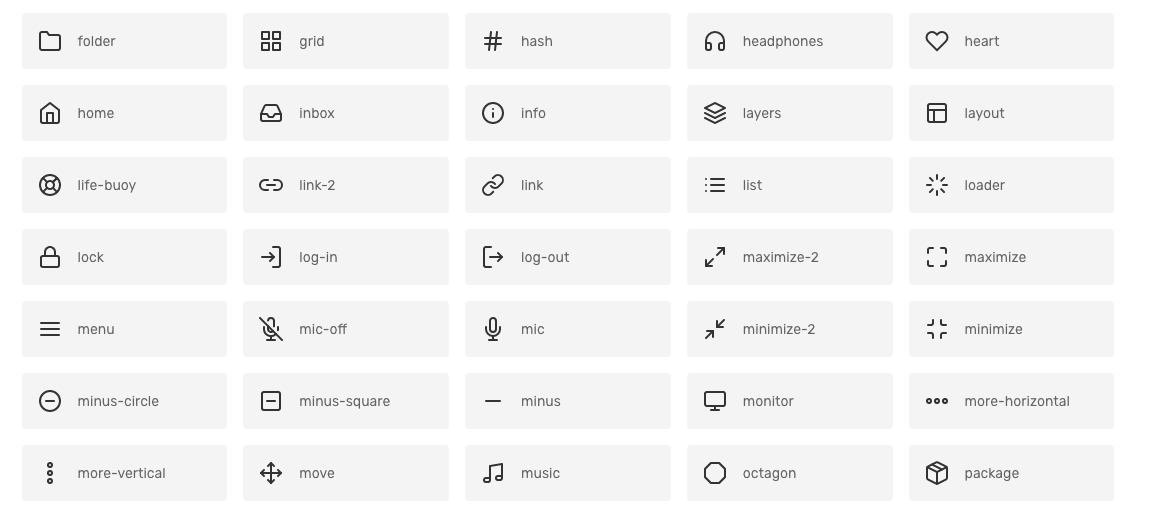Select the minimize-2 tile
This screenshot has width=1152, height=515.
pos(790,329)
